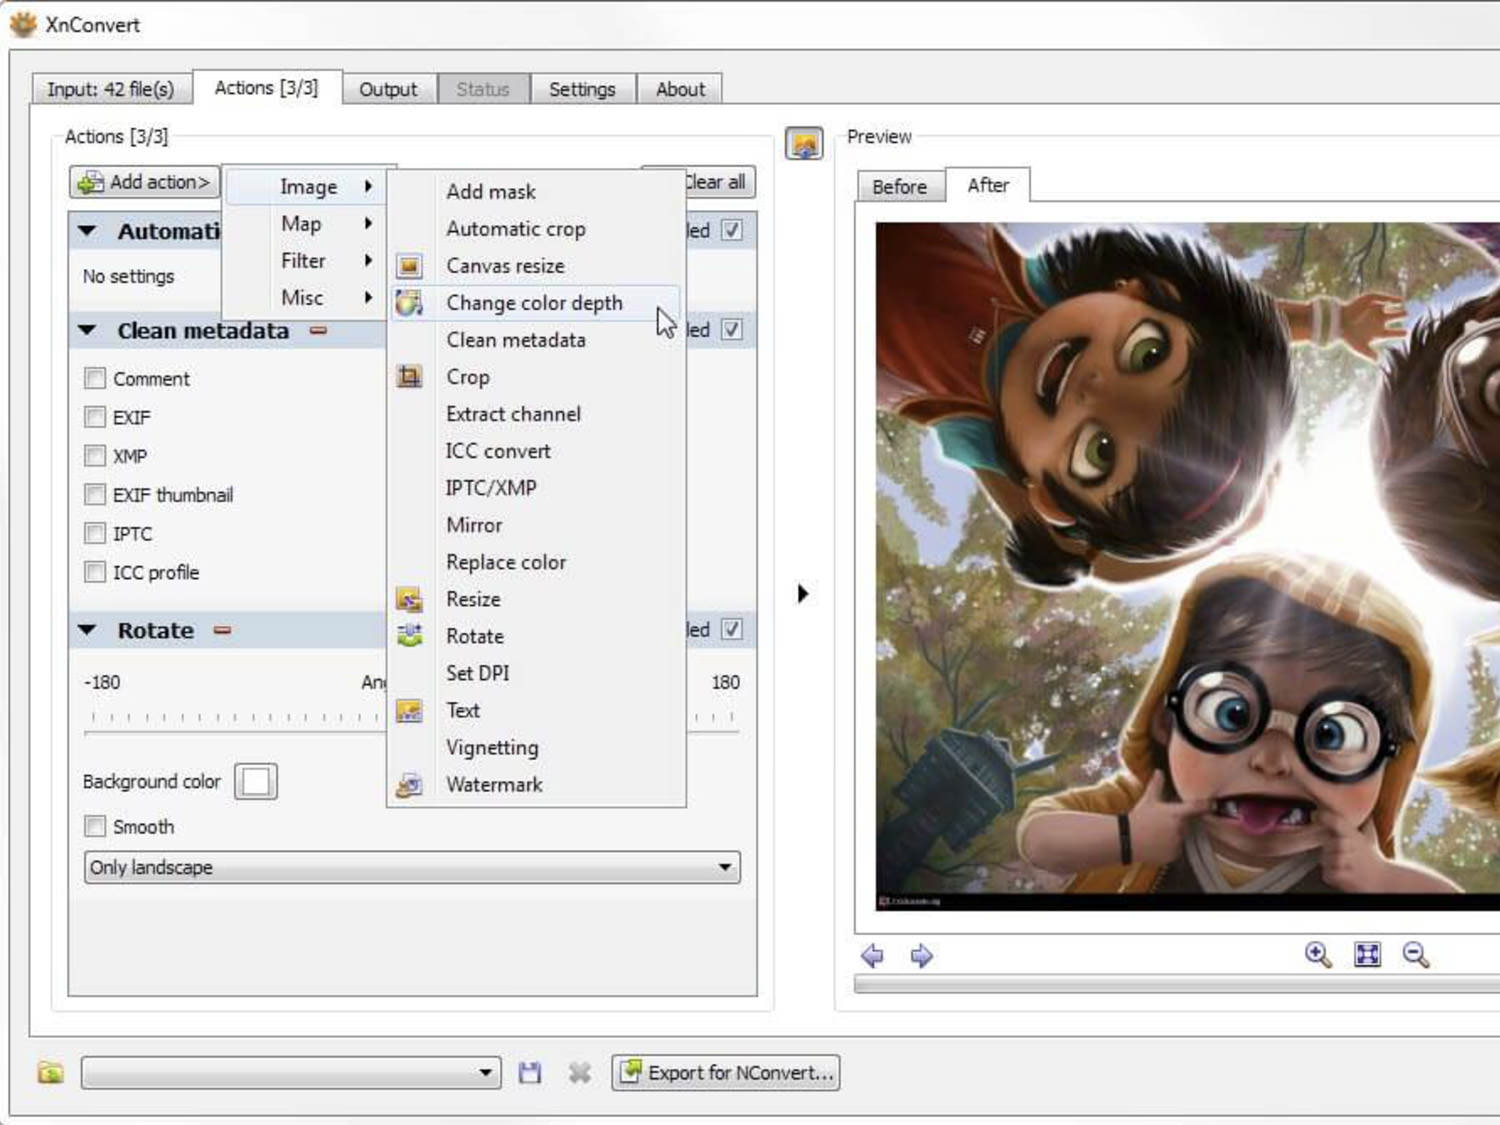Show the Before preview tab
The width and height of the screenshot is (1500, 1125).
900,187
